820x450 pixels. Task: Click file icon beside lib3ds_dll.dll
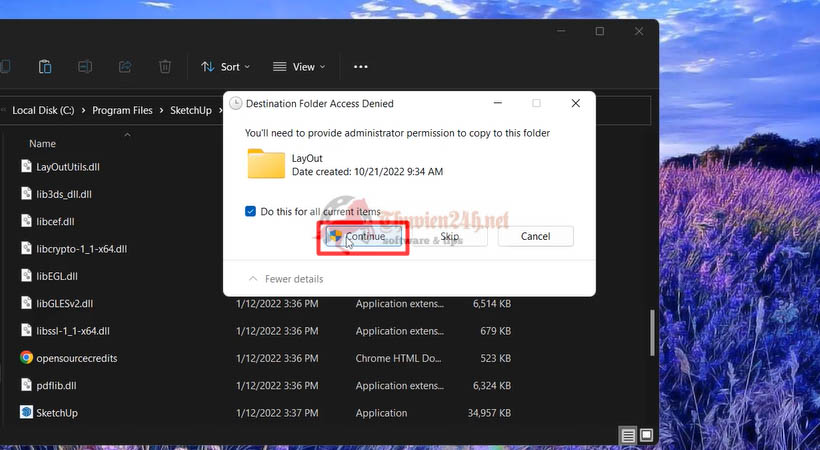coord(26,193)
